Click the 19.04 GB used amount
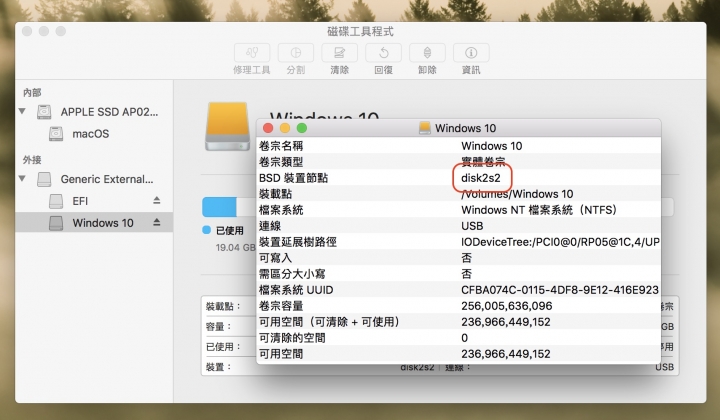This screenshot has height=420, width=720. pos(235,247)
